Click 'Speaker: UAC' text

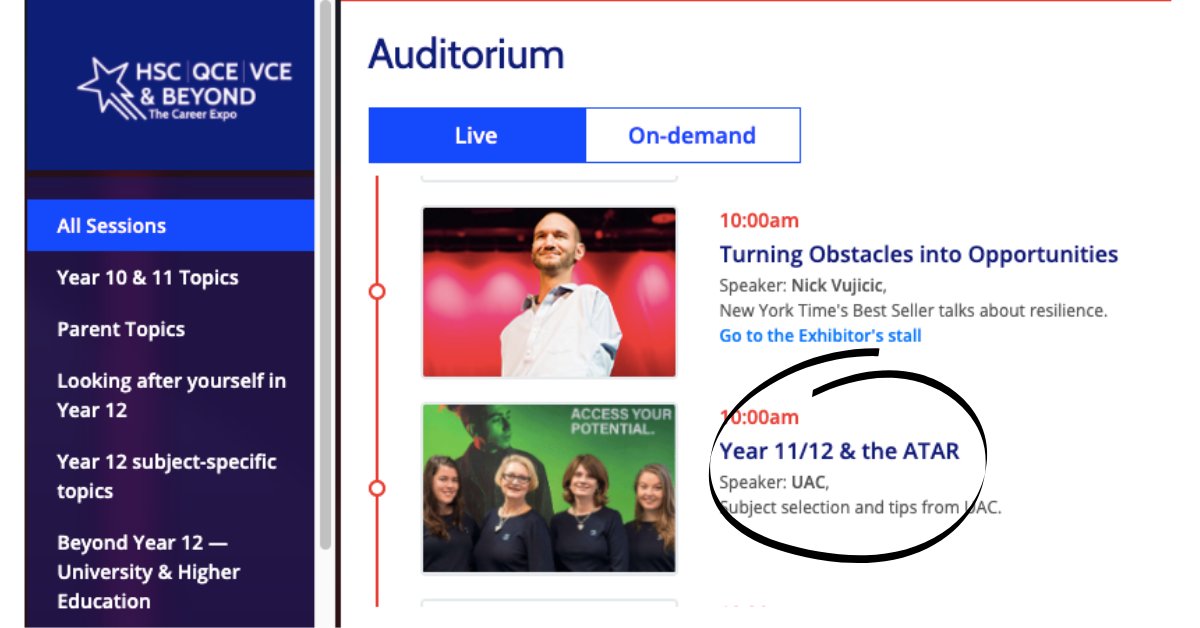pyautogui.click(x=774, y=483)
